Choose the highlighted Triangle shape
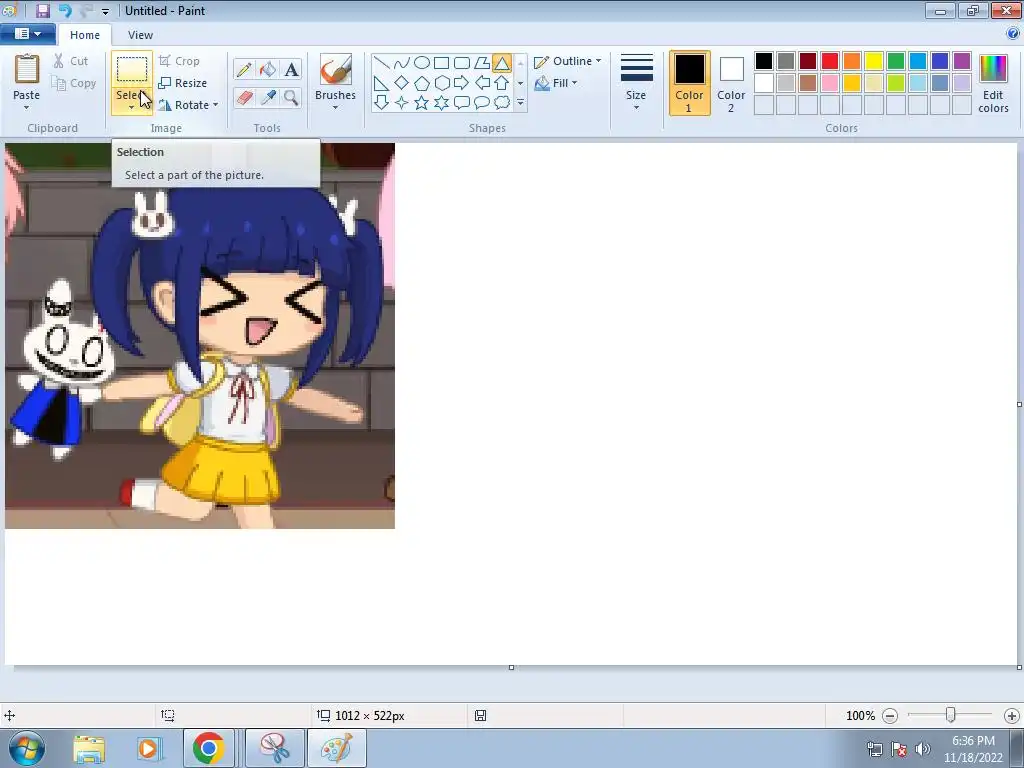 [502, 63]
